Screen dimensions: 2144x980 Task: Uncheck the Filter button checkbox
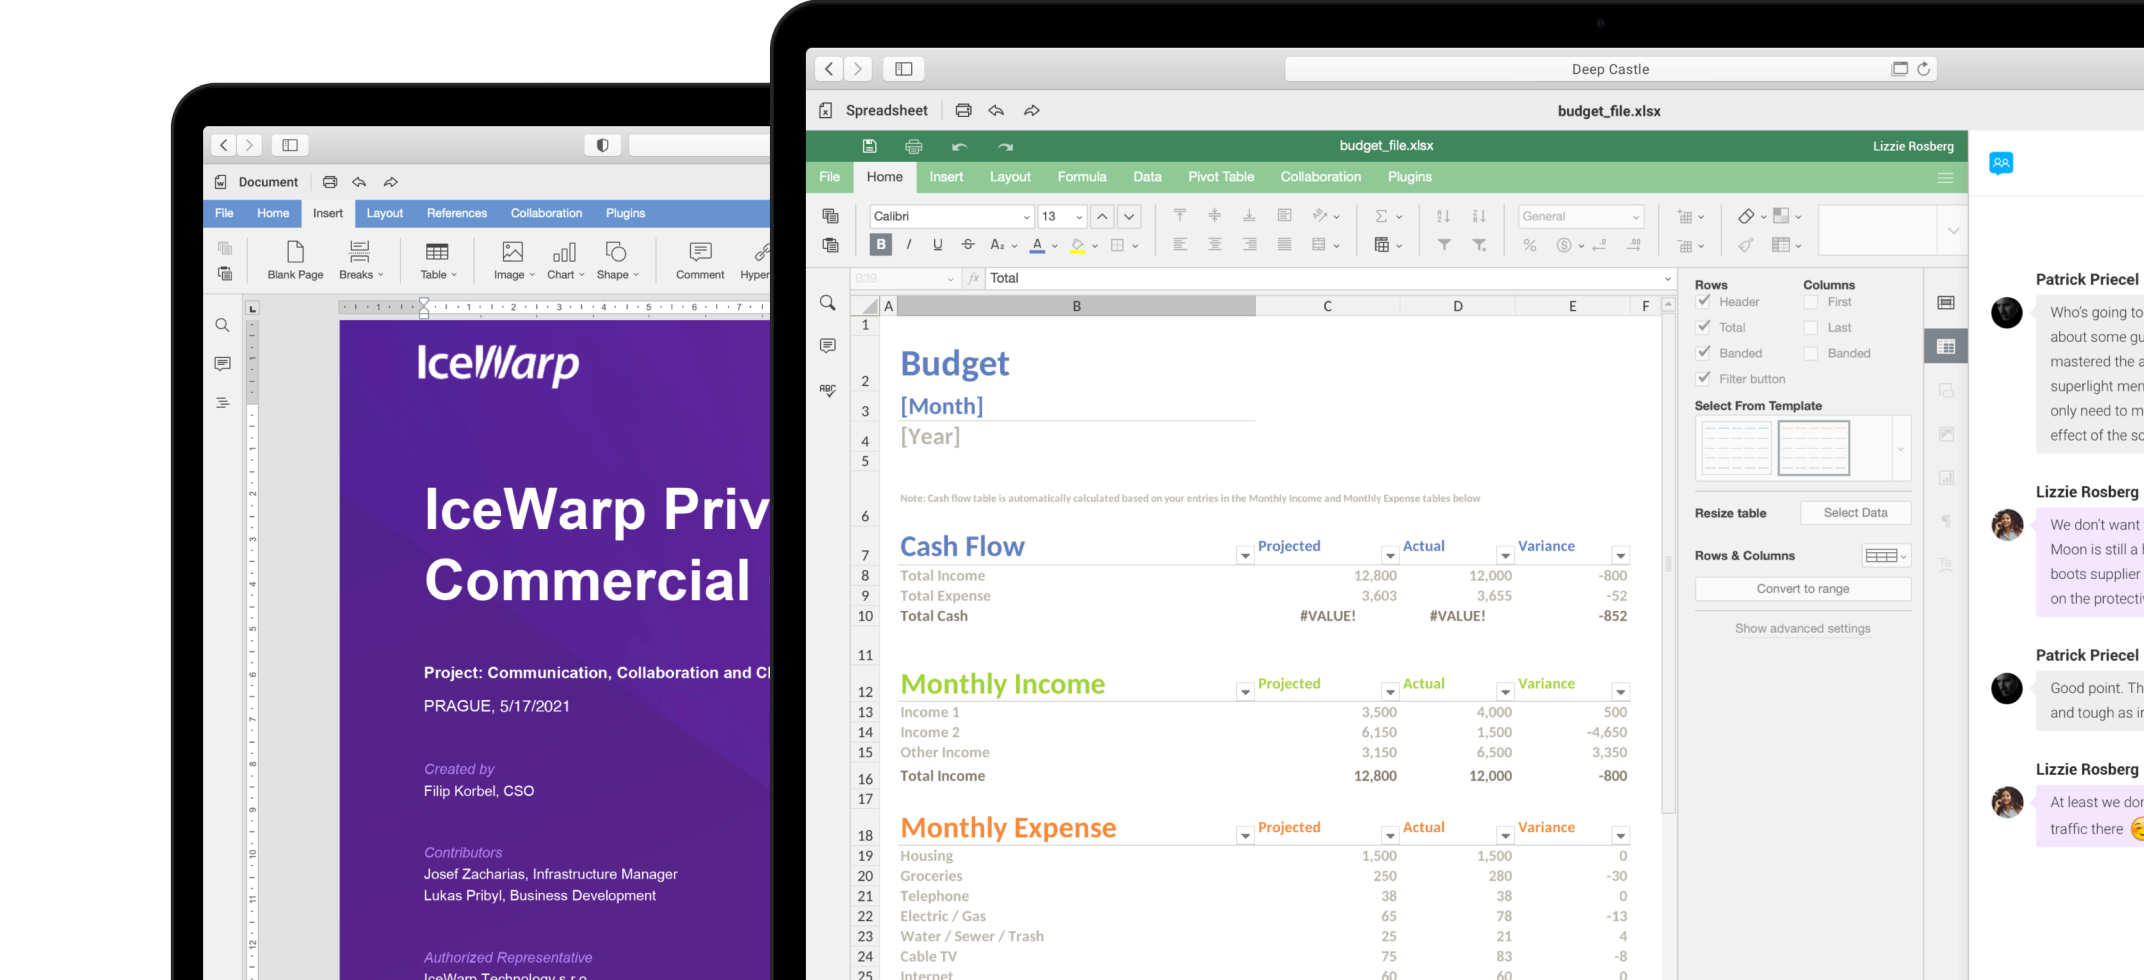(1704, 378)
